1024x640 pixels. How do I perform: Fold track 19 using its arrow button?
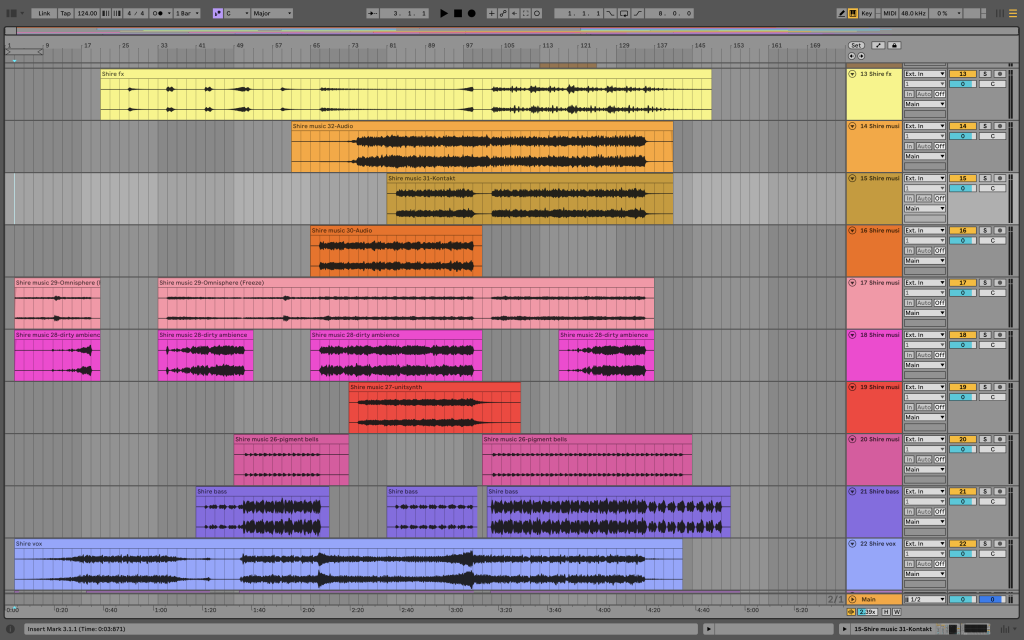[x=852, y=387]
